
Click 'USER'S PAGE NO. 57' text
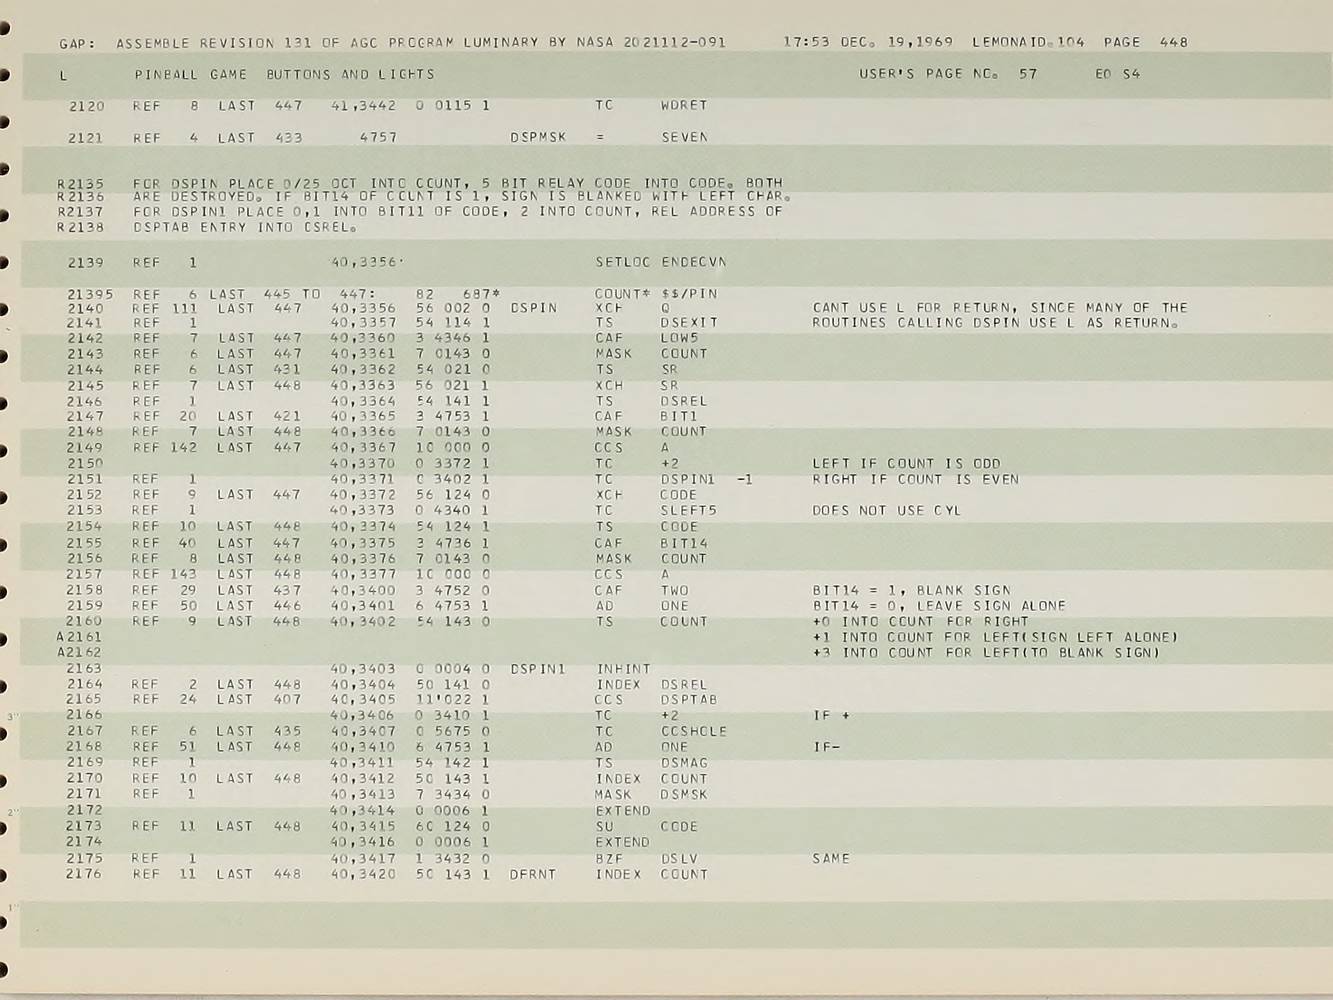tap(948, 74)
